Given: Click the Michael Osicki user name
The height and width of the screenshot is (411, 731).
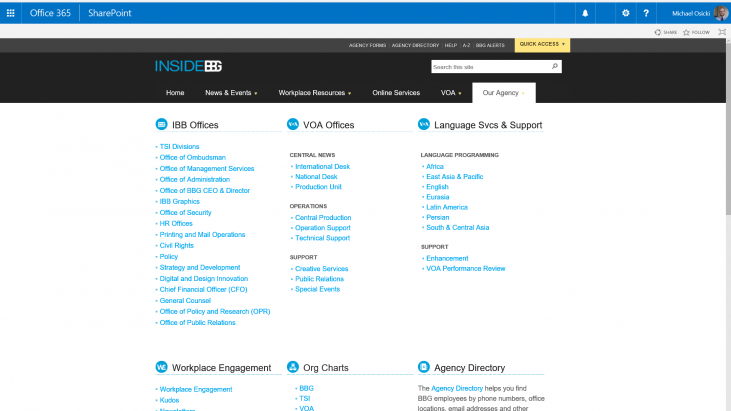Looking at the screenshot, I should [691, 14].
